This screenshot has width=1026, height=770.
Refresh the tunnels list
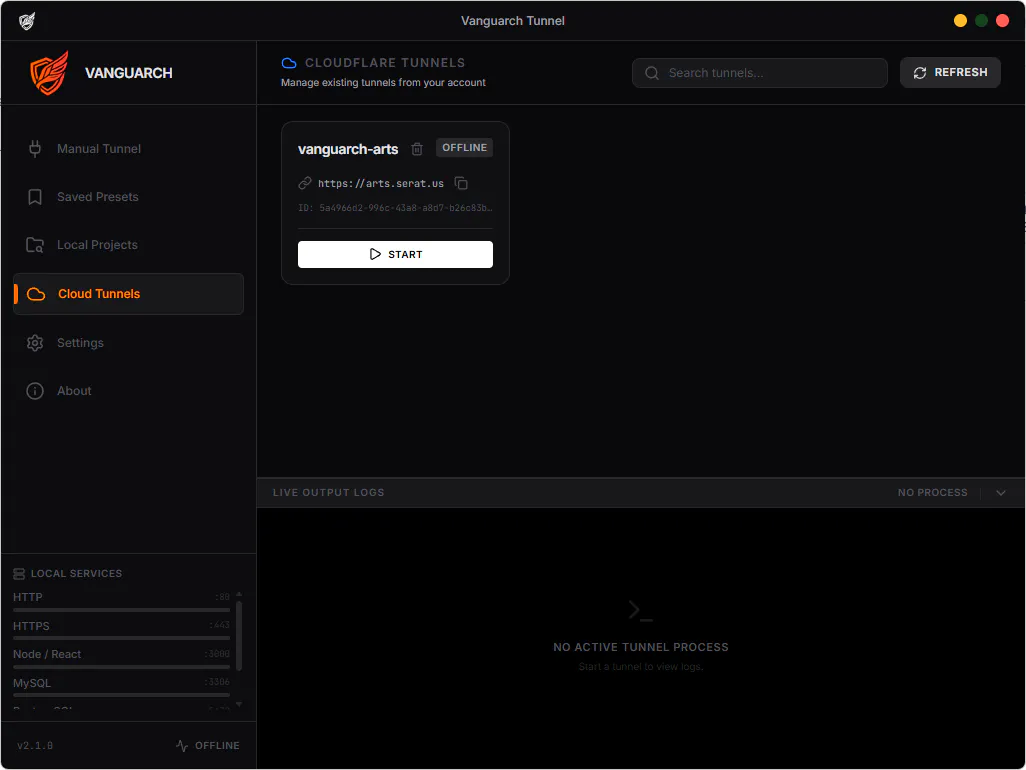pyautogui.click(x=950, y=73)
